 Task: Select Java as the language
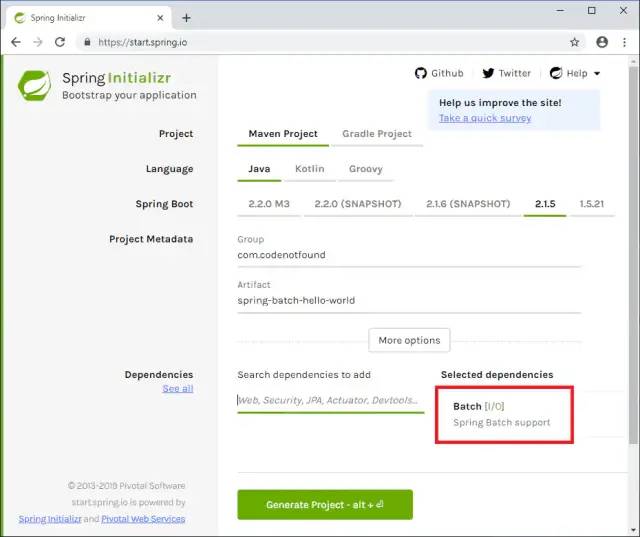click(x=259, y=169)
